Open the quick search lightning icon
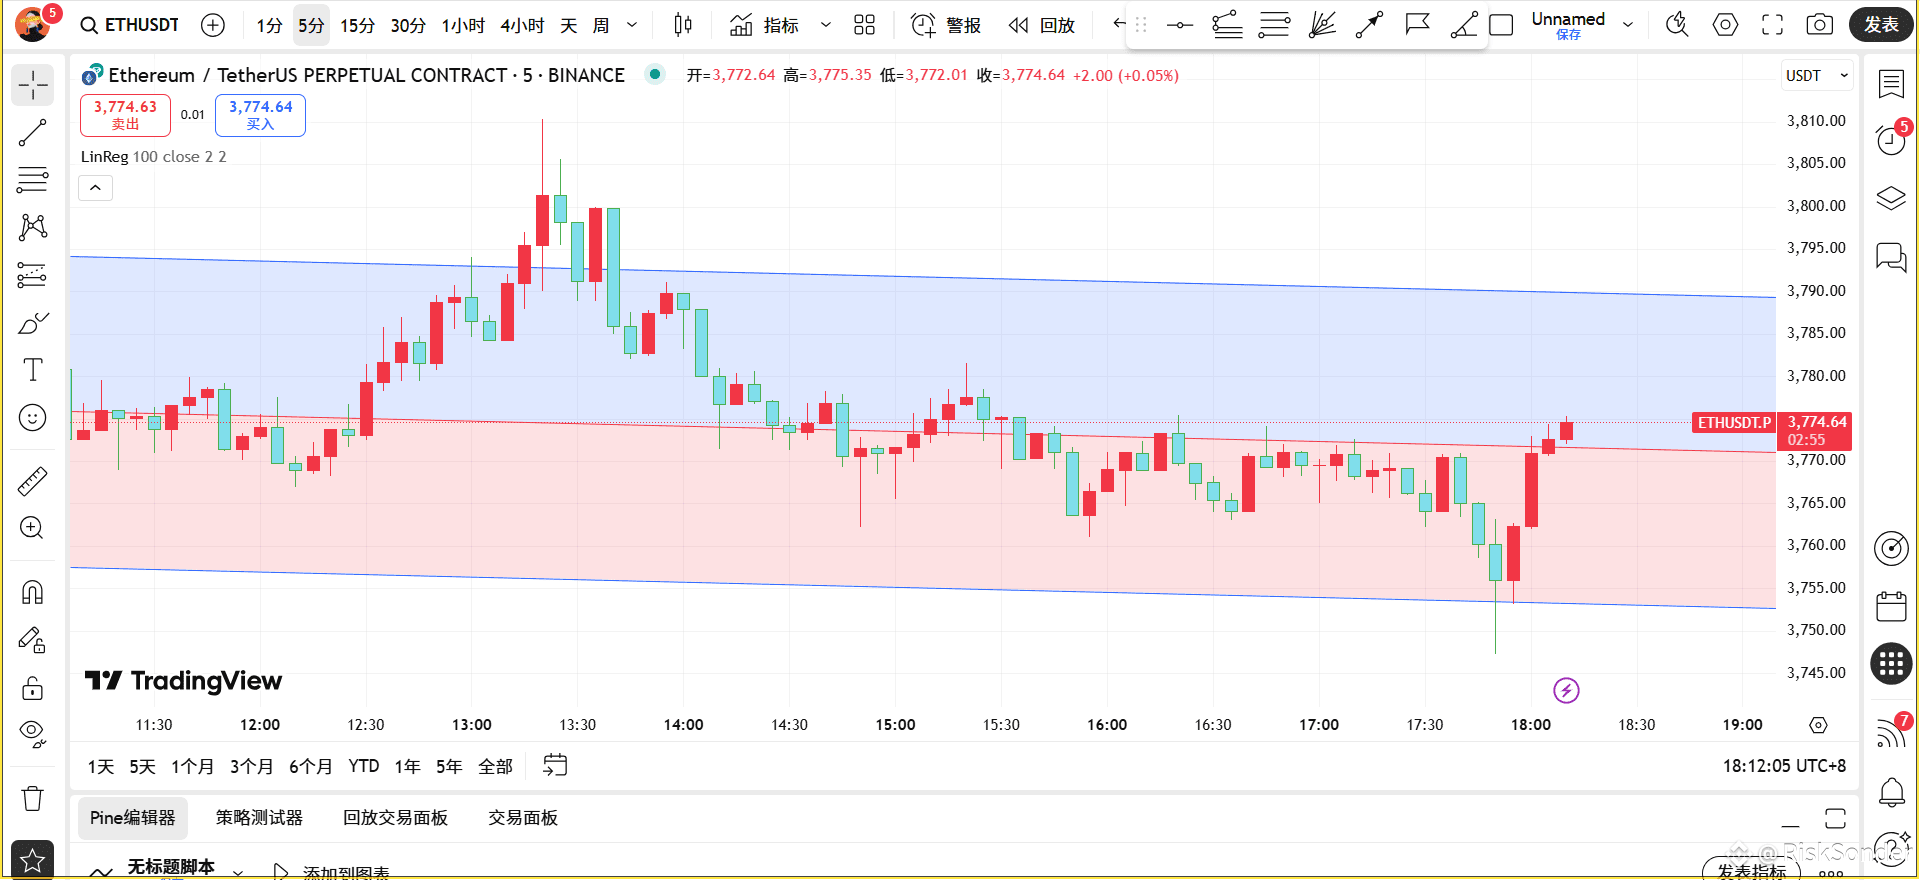This screenshot has width=1920, height=880. click(1677, 25)
